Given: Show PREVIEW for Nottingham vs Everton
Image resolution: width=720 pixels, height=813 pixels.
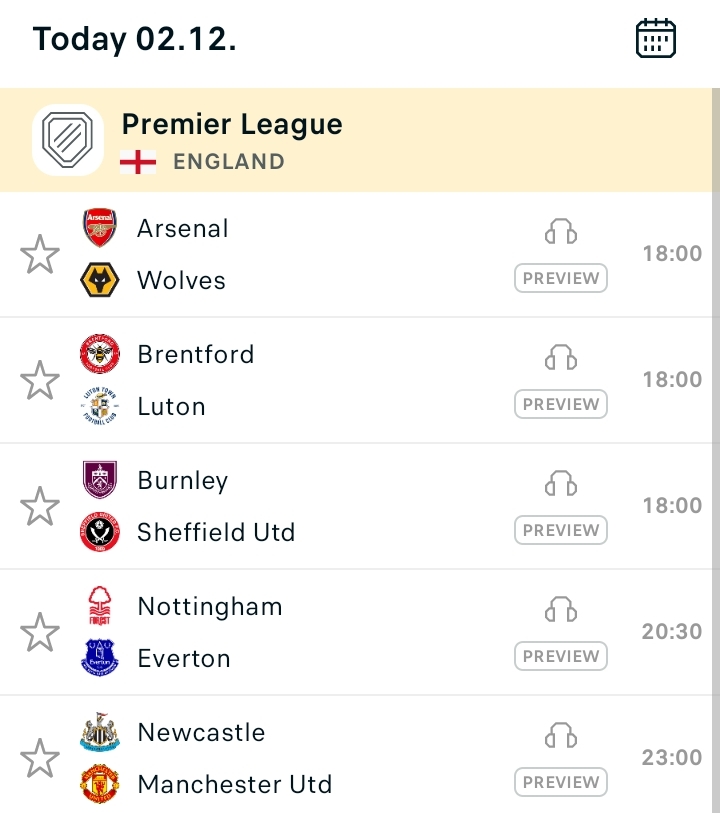Looking at the screenshot, I should [x=561, y=656].
